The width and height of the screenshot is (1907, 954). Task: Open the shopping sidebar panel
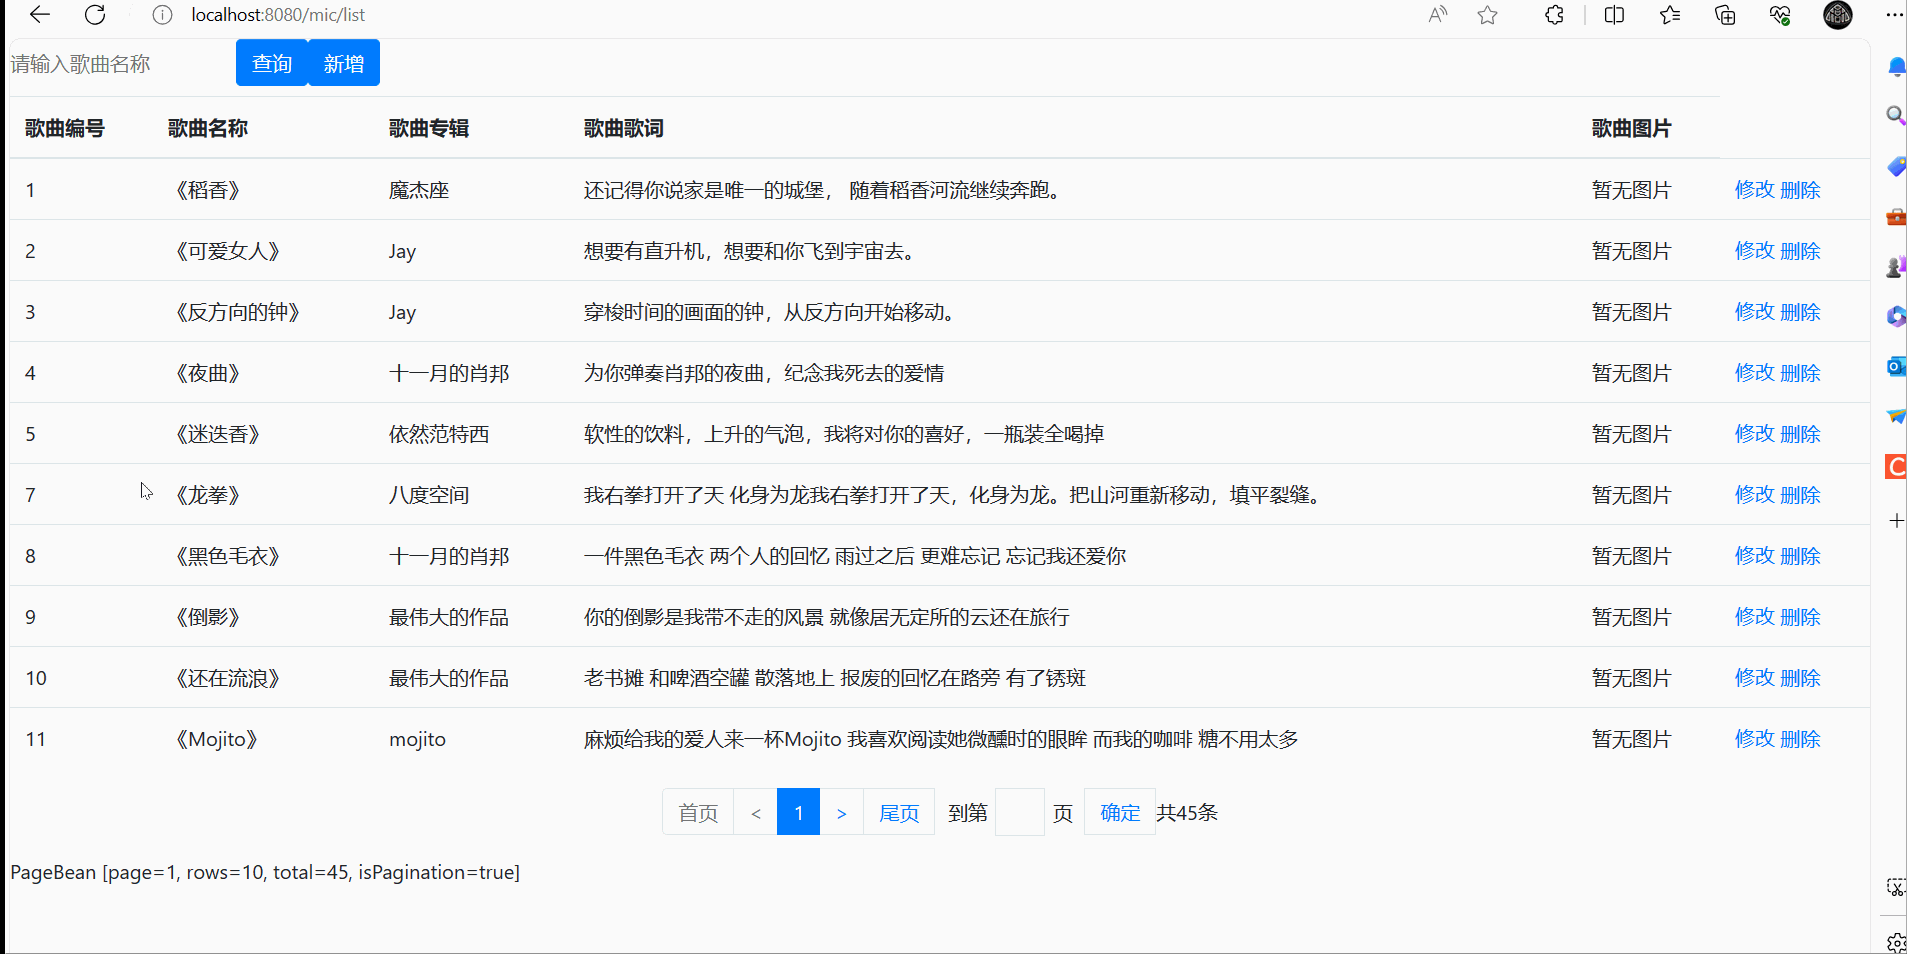1895,166
